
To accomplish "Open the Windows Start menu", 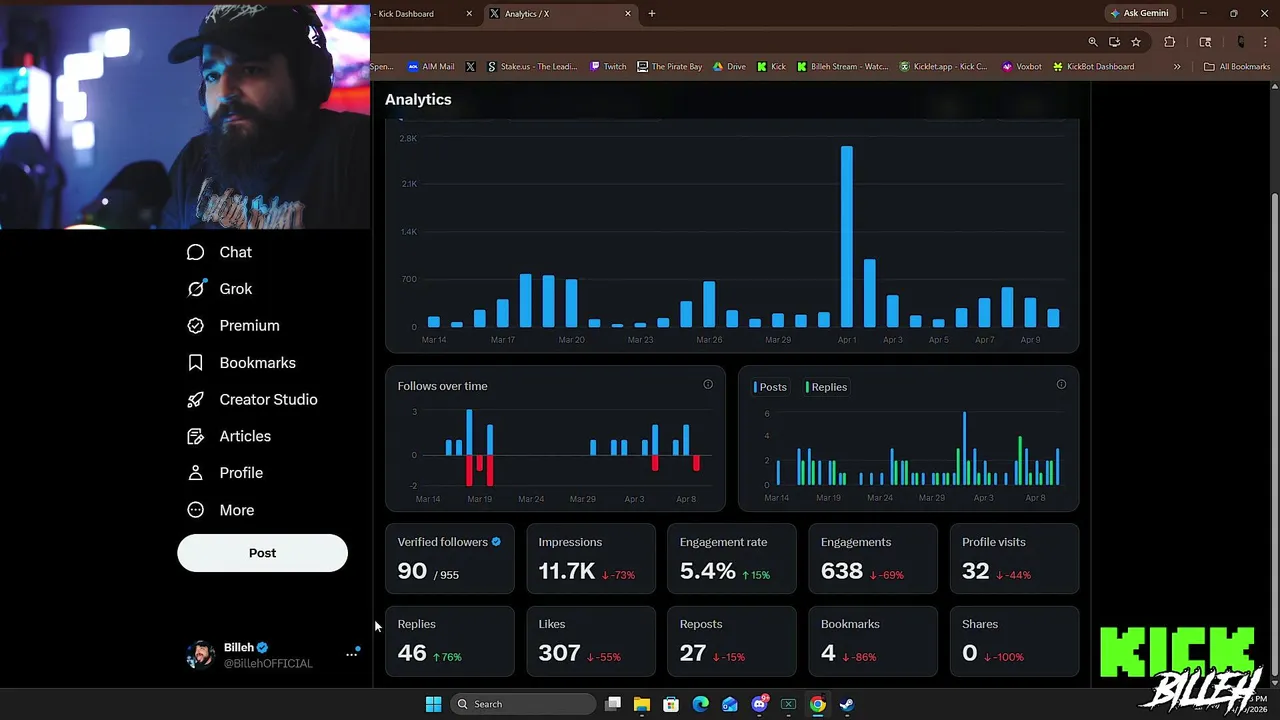I will pyautogui.click(x=433, y=704).
